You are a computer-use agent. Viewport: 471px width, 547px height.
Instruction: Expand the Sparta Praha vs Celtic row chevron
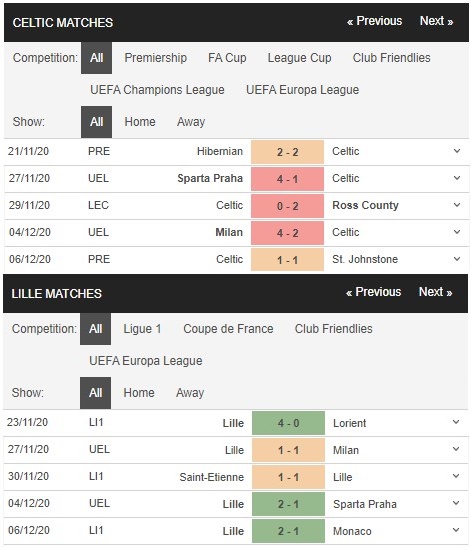(x=457, y=178)
